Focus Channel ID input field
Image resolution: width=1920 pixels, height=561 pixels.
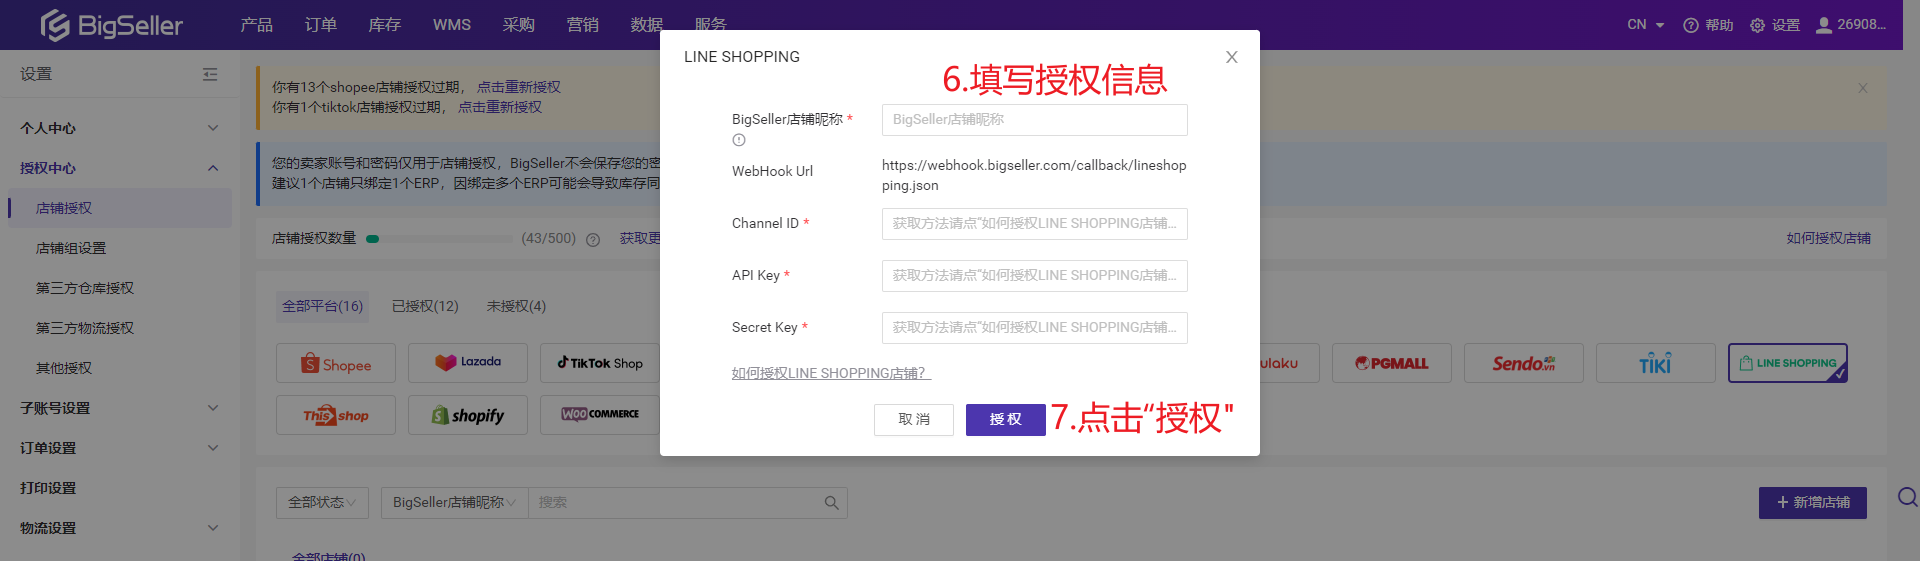[1034, 224]
